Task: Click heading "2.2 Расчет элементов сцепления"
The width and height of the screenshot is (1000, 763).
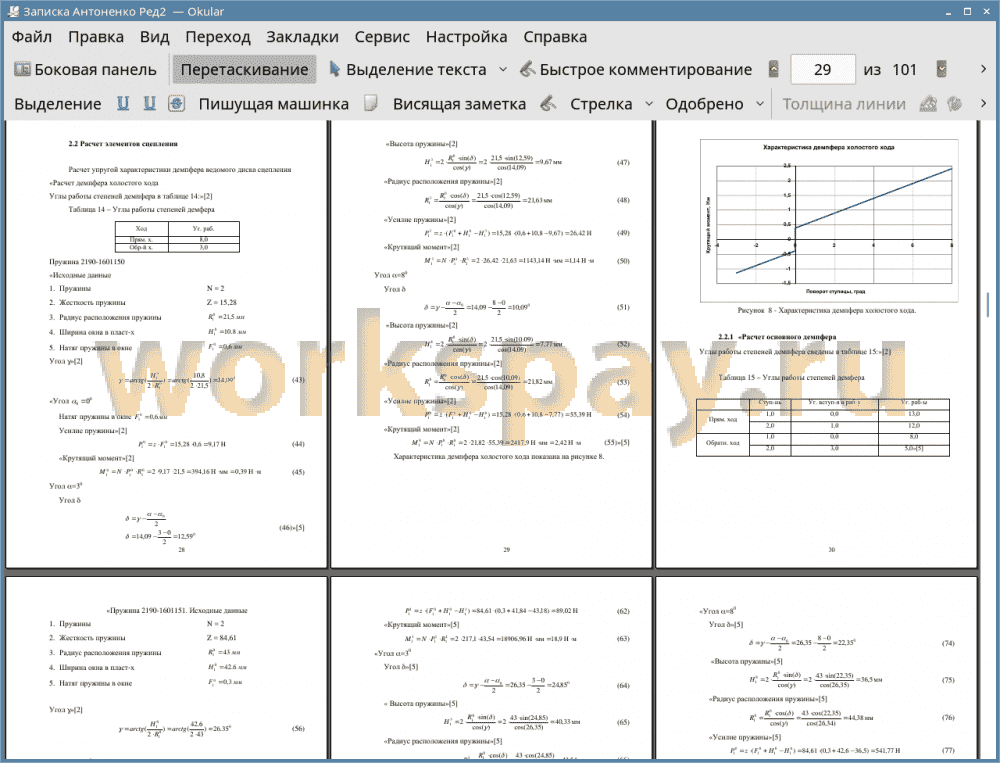Action: point(123,144)
